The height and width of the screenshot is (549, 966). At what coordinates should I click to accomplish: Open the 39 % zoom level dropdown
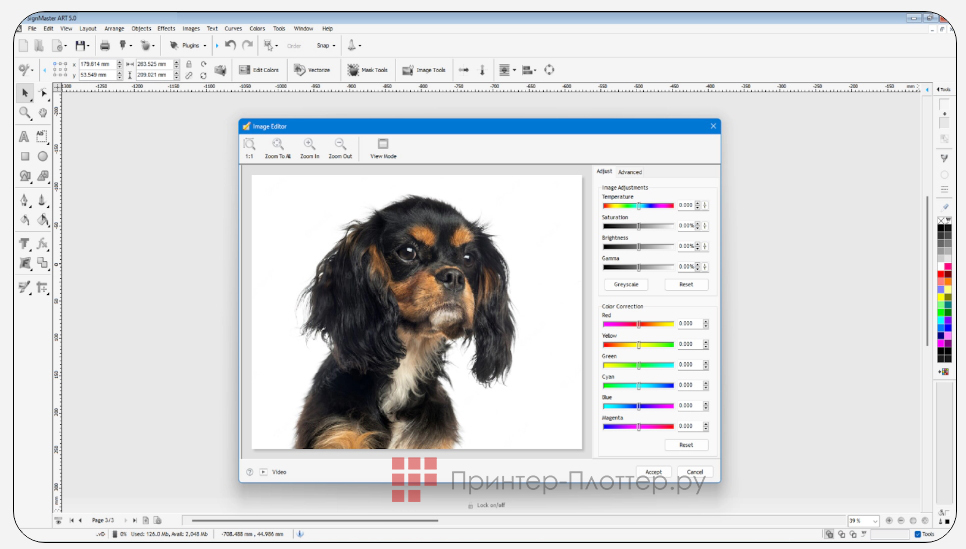(876, 521)
